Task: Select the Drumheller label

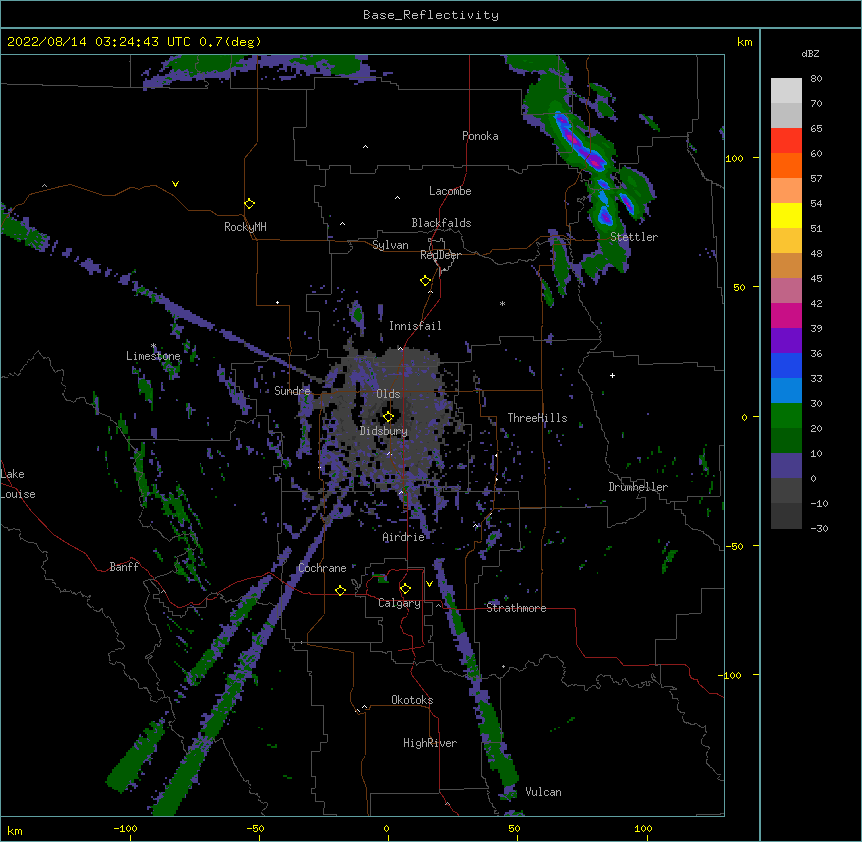Action: point(638,487)
